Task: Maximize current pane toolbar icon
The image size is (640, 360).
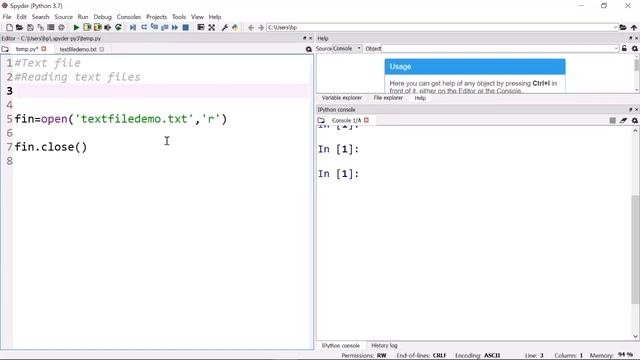Action: coord(200,27)
